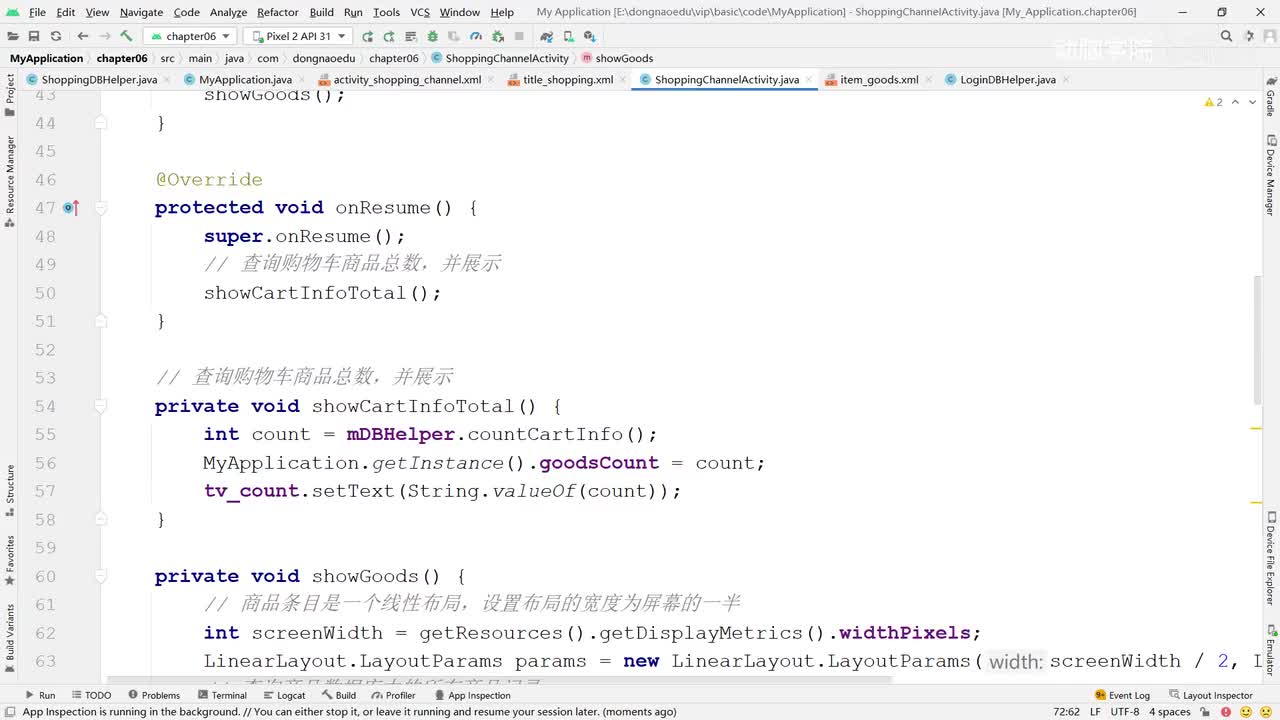The width and height of the screenshot is (1280, 720).
Task: Close the item_goods.xml tab
Action: tap(928, 79)
